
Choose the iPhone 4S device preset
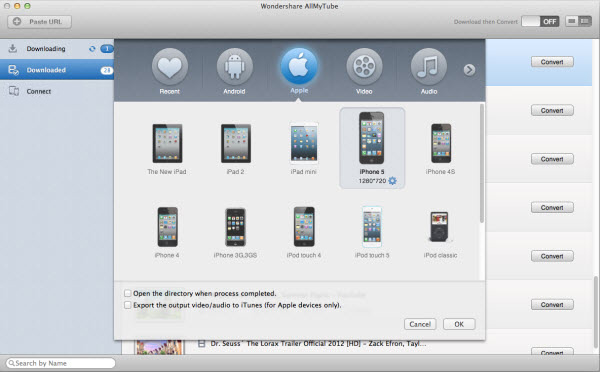coord(440,149)
